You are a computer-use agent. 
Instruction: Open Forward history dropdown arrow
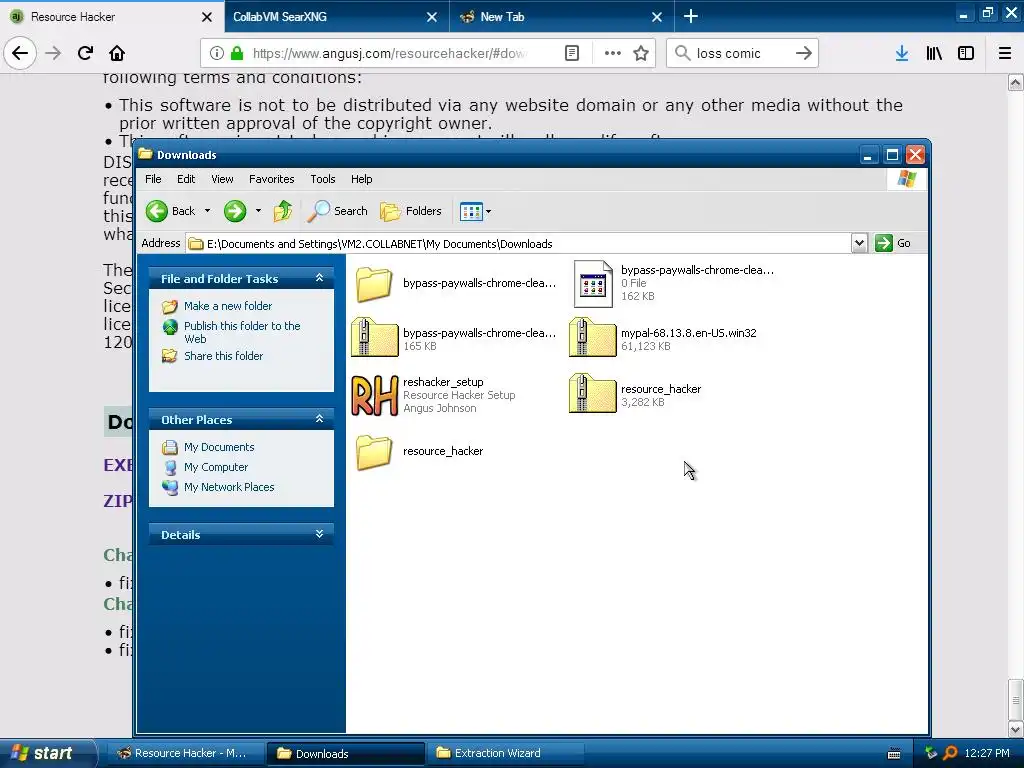[258, 211]
